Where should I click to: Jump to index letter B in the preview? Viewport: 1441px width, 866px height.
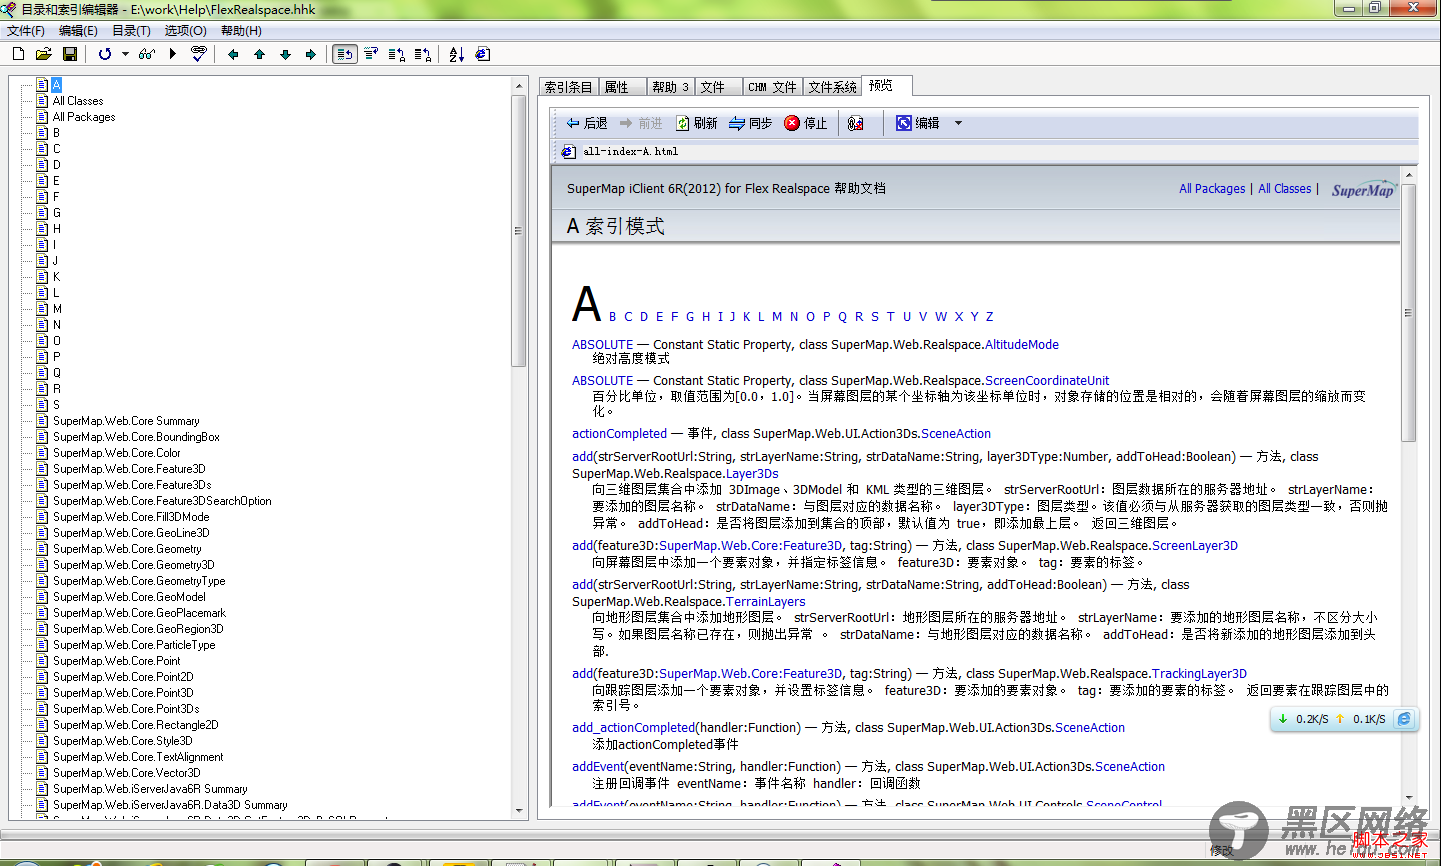coord(613,316)
